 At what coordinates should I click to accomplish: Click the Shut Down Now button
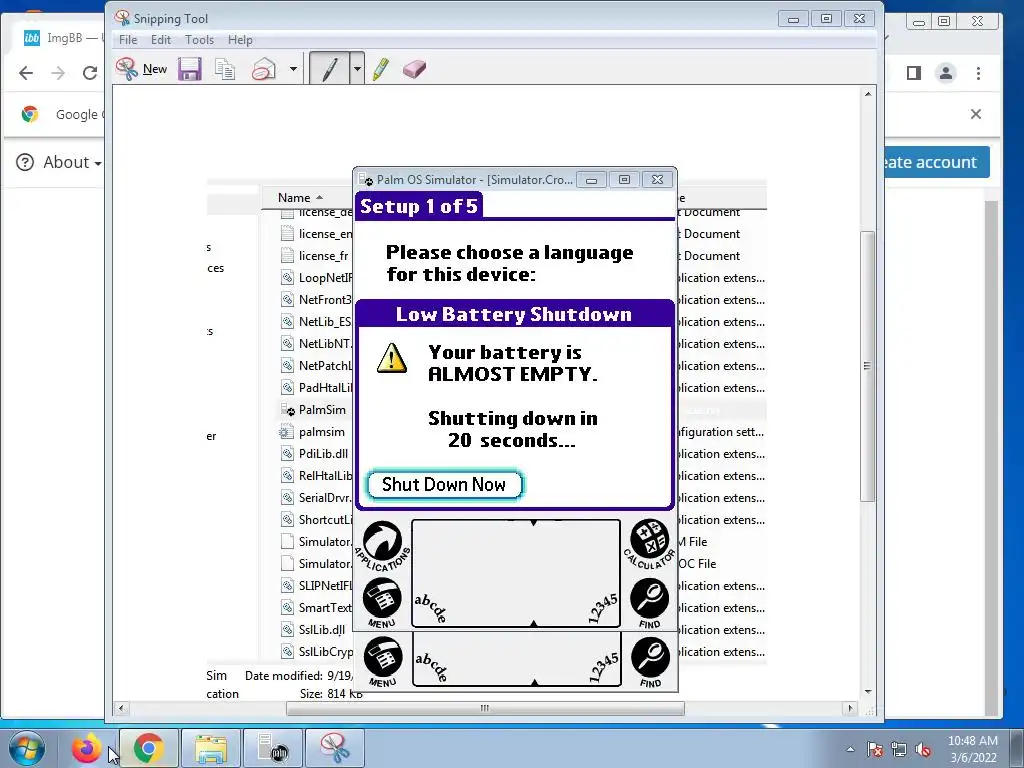(x=444, y=485)
